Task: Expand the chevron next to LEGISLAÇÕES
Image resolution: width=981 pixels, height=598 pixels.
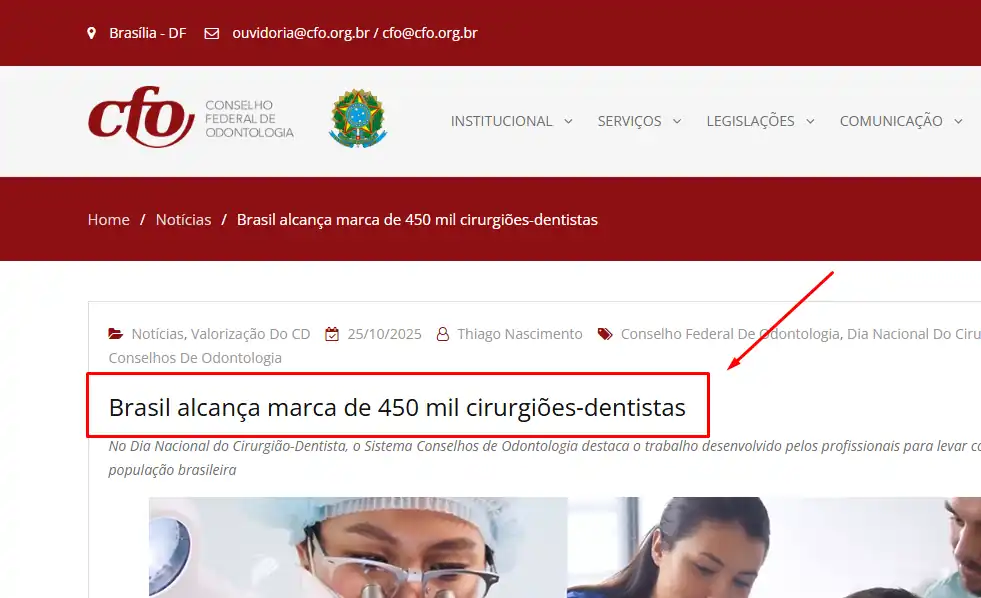Action: [x=810, y=121]
